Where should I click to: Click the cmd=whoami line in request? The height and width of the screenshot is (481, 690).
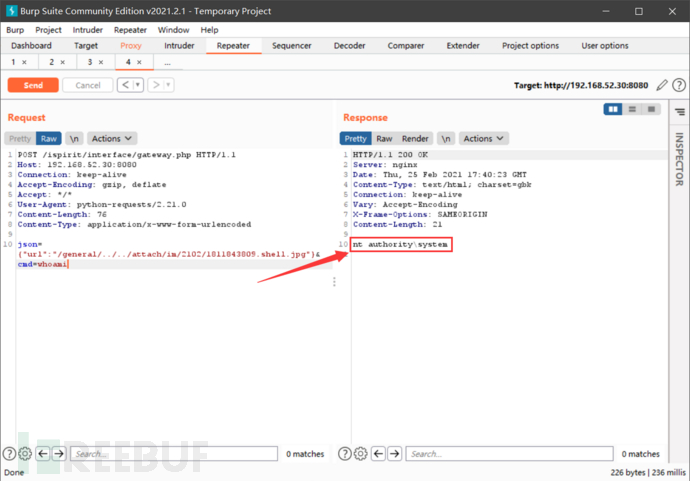[x=43, y=264]
